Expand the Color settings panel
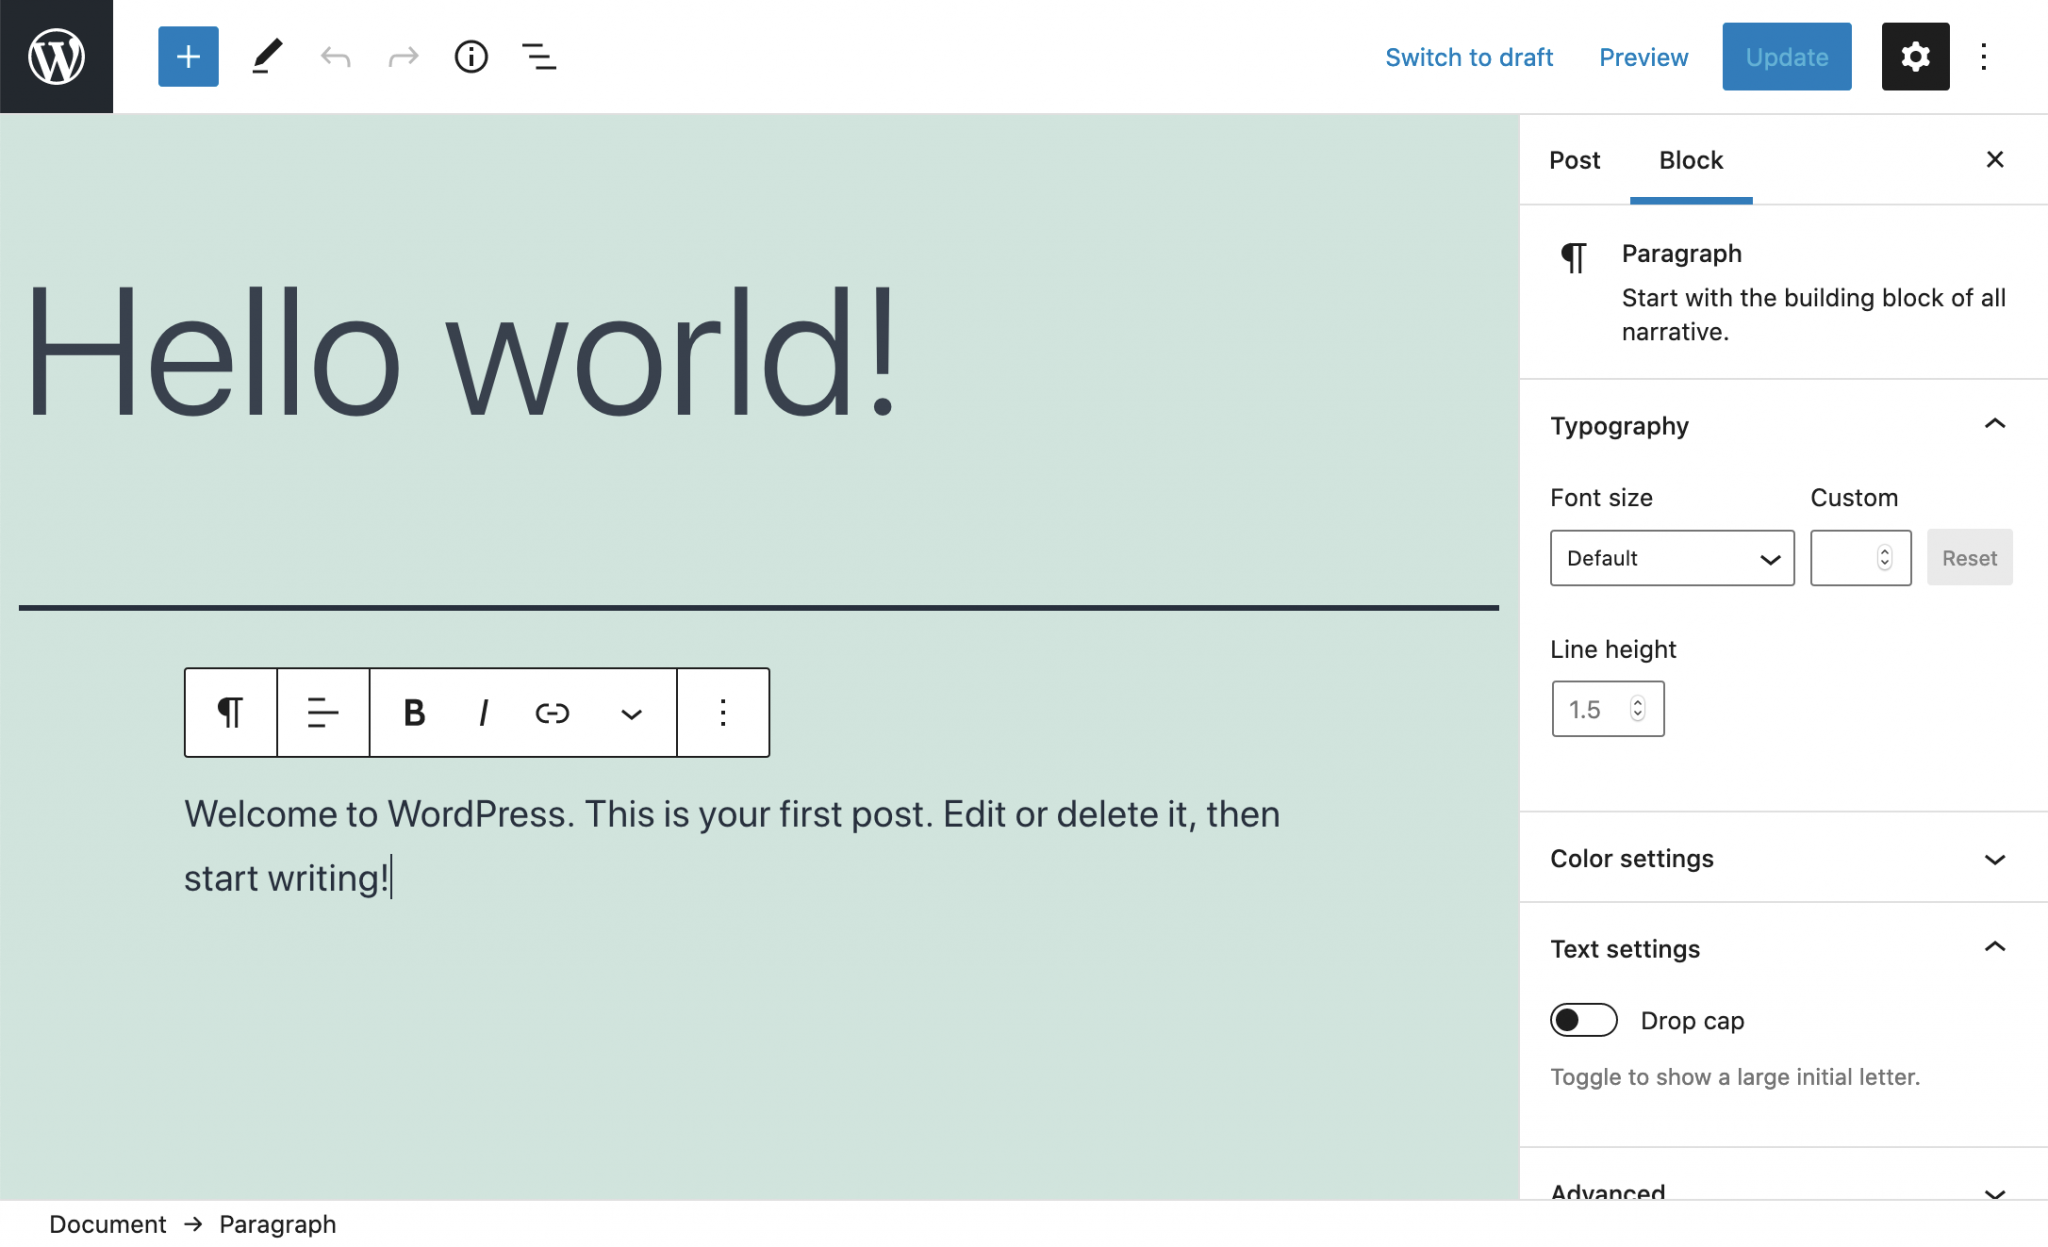This screenshot has height=1247, width=2048. click(x=1782, y=858)
